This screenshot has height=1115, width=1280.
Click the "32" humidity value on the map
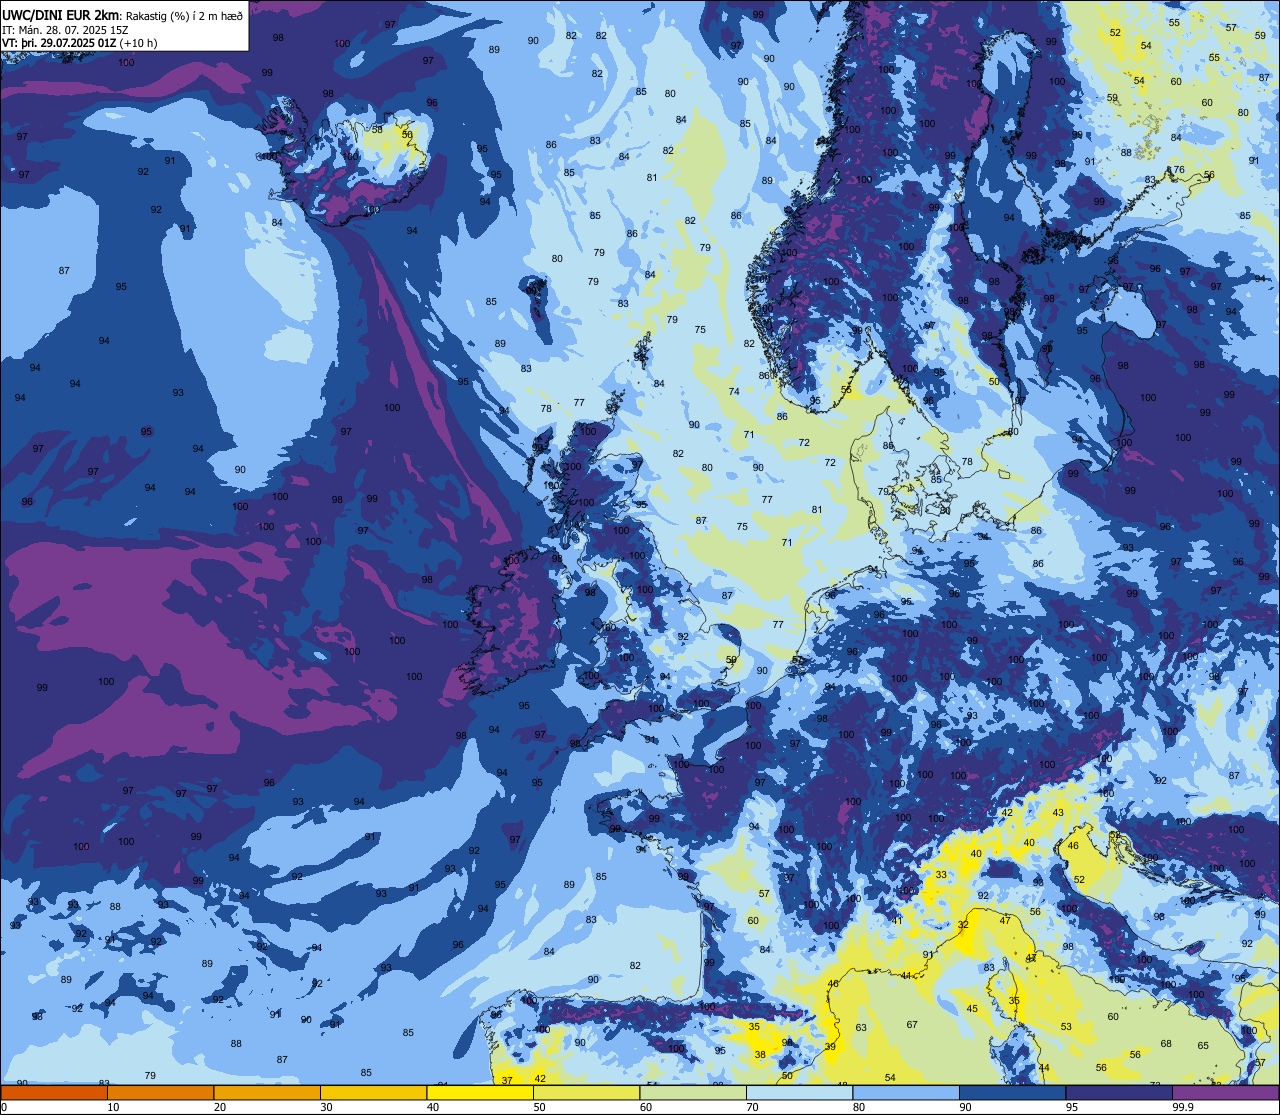pyautogui.click(x=963, y=925)
